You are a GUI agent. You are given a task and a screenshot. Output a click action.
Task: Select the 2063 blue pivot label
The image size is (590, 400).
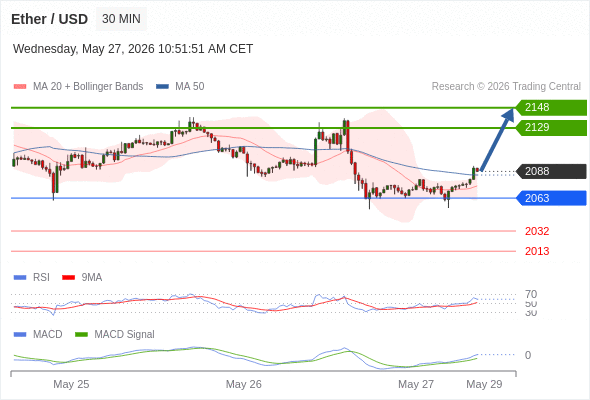[551, 198]
